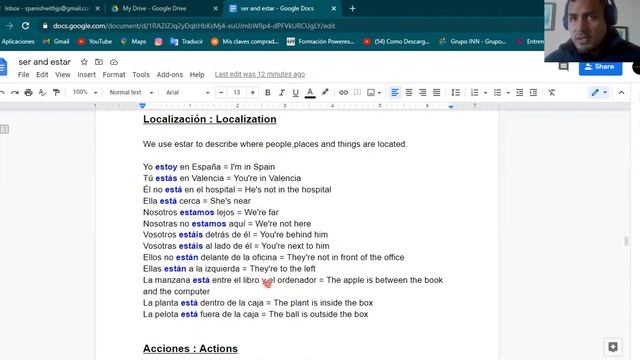Open the Arial font dropdown
Screen dimensions: 640x360
click(x=187, y=93)
